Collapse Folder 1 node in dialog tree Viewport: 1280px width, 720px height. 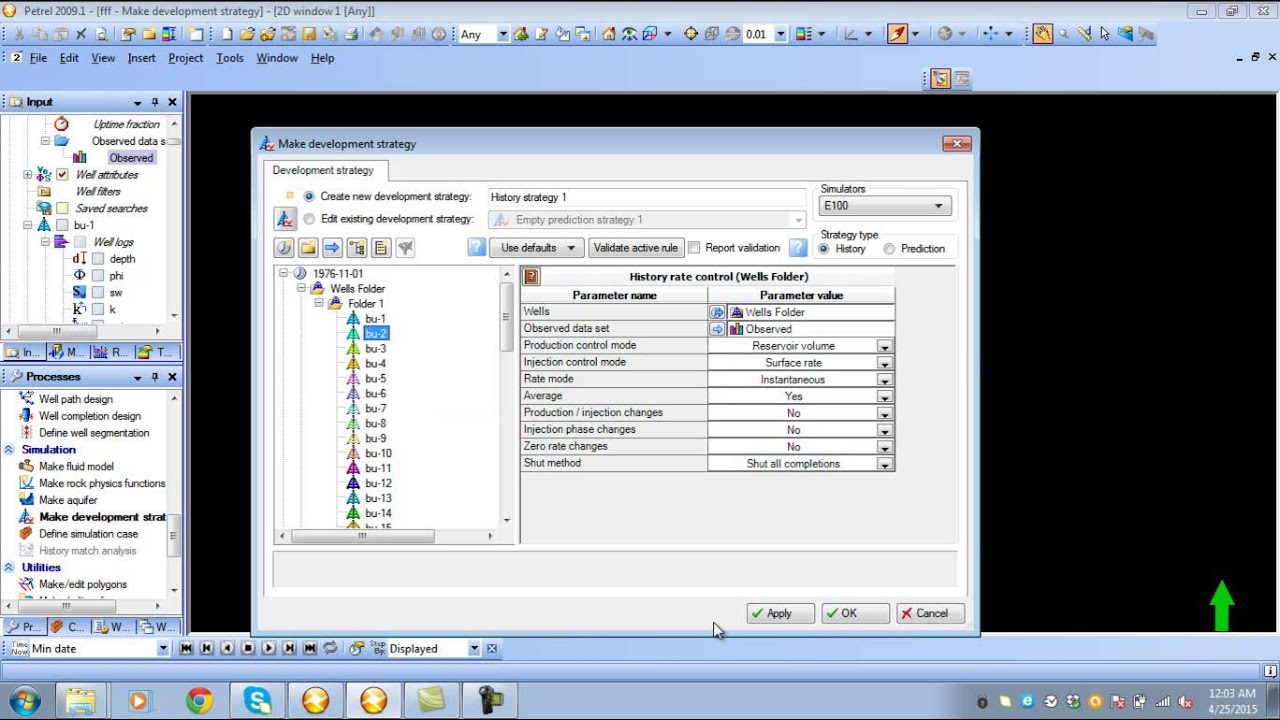319,303
